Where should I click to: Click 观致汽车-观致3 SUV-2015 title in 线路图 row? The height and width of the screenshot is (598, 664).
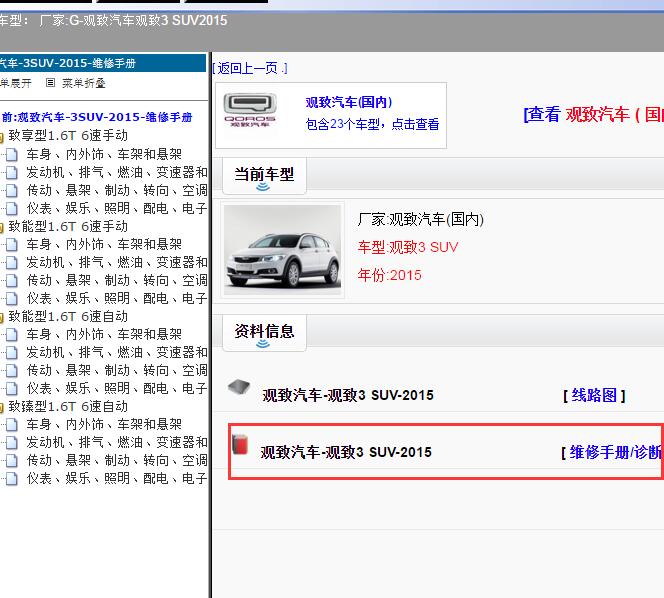[348, 395]
